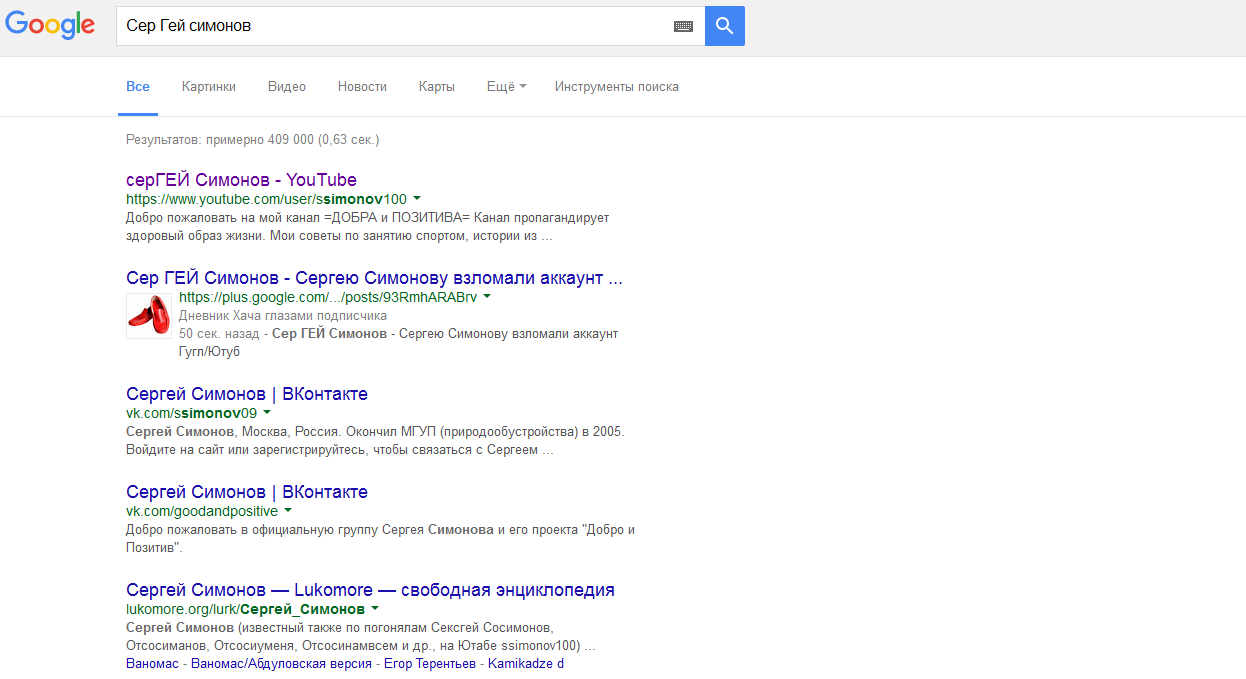The image size is (1246, 679).
Task: Open the Kamikadze d sitelink
Action: pyautogui.click(x=526, y=664)
